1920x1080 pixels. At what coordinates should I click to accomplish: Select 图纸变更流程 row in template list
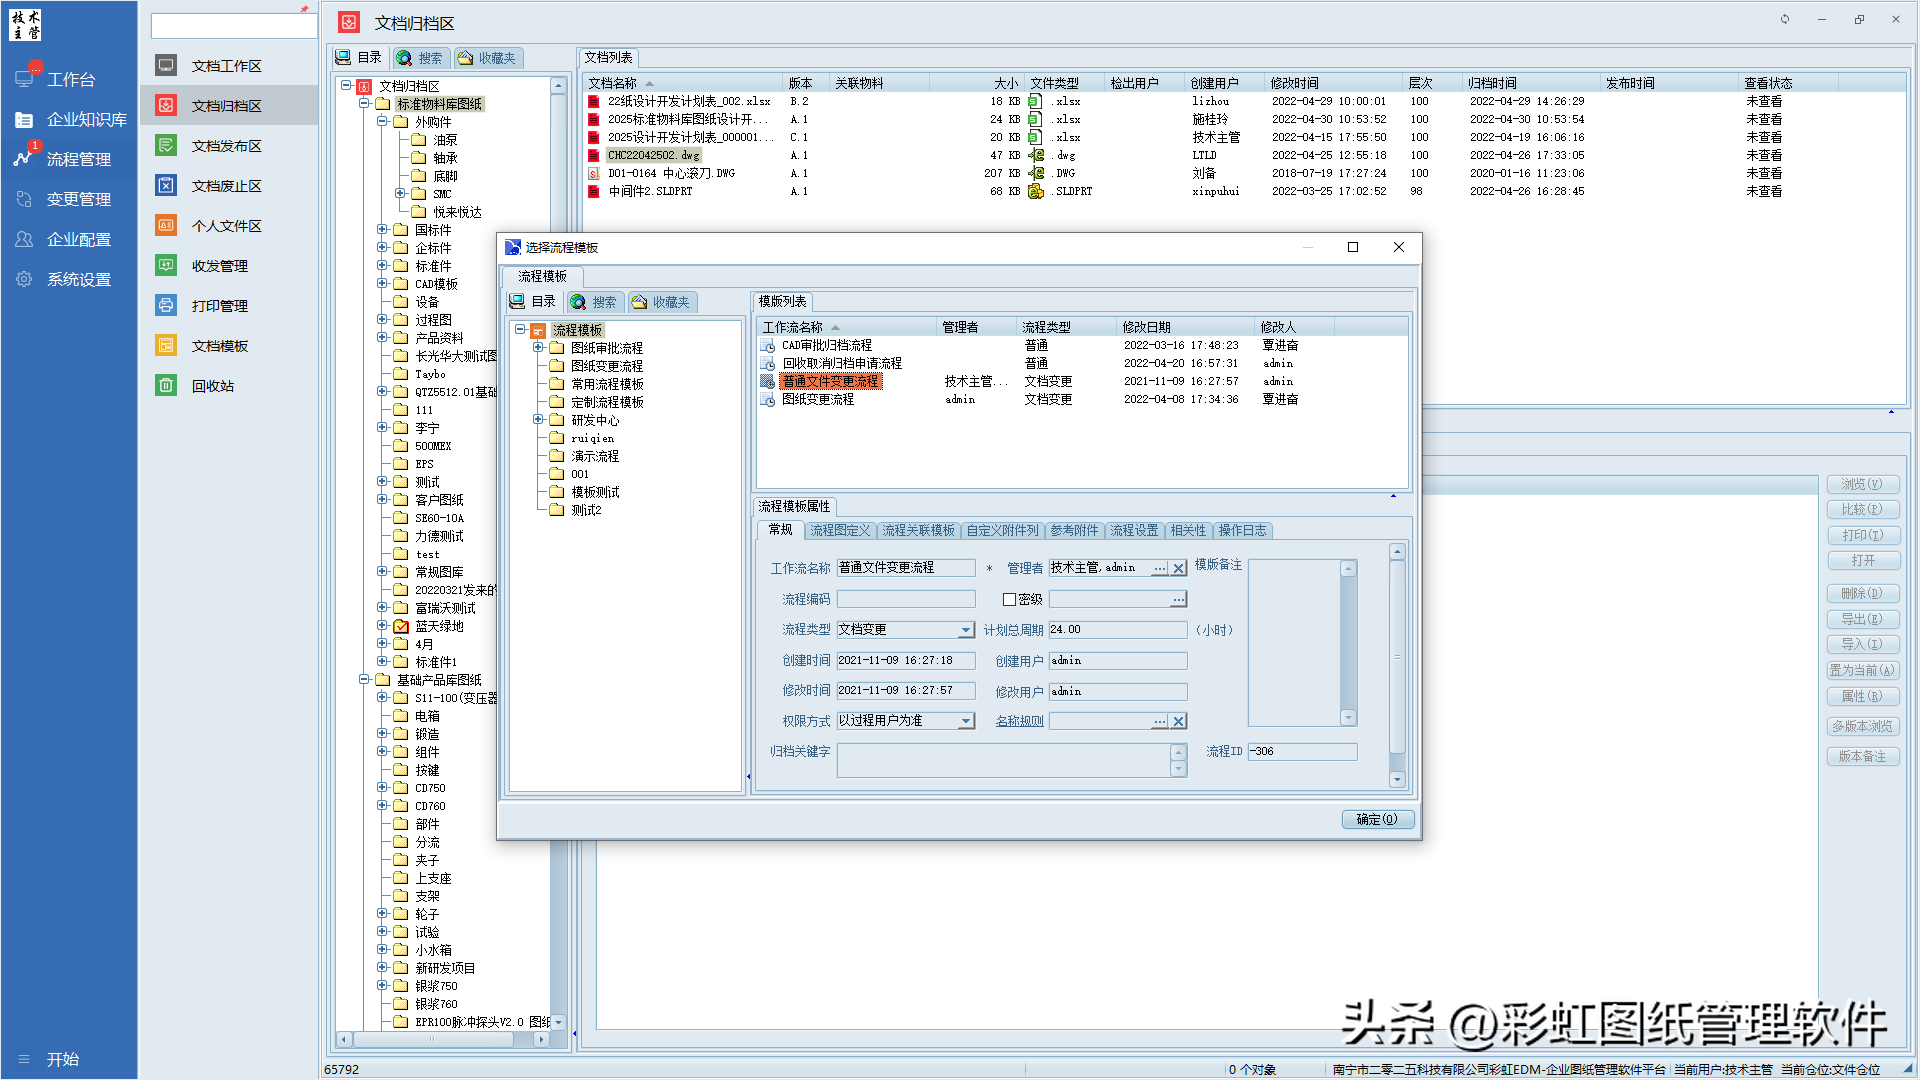818,399
